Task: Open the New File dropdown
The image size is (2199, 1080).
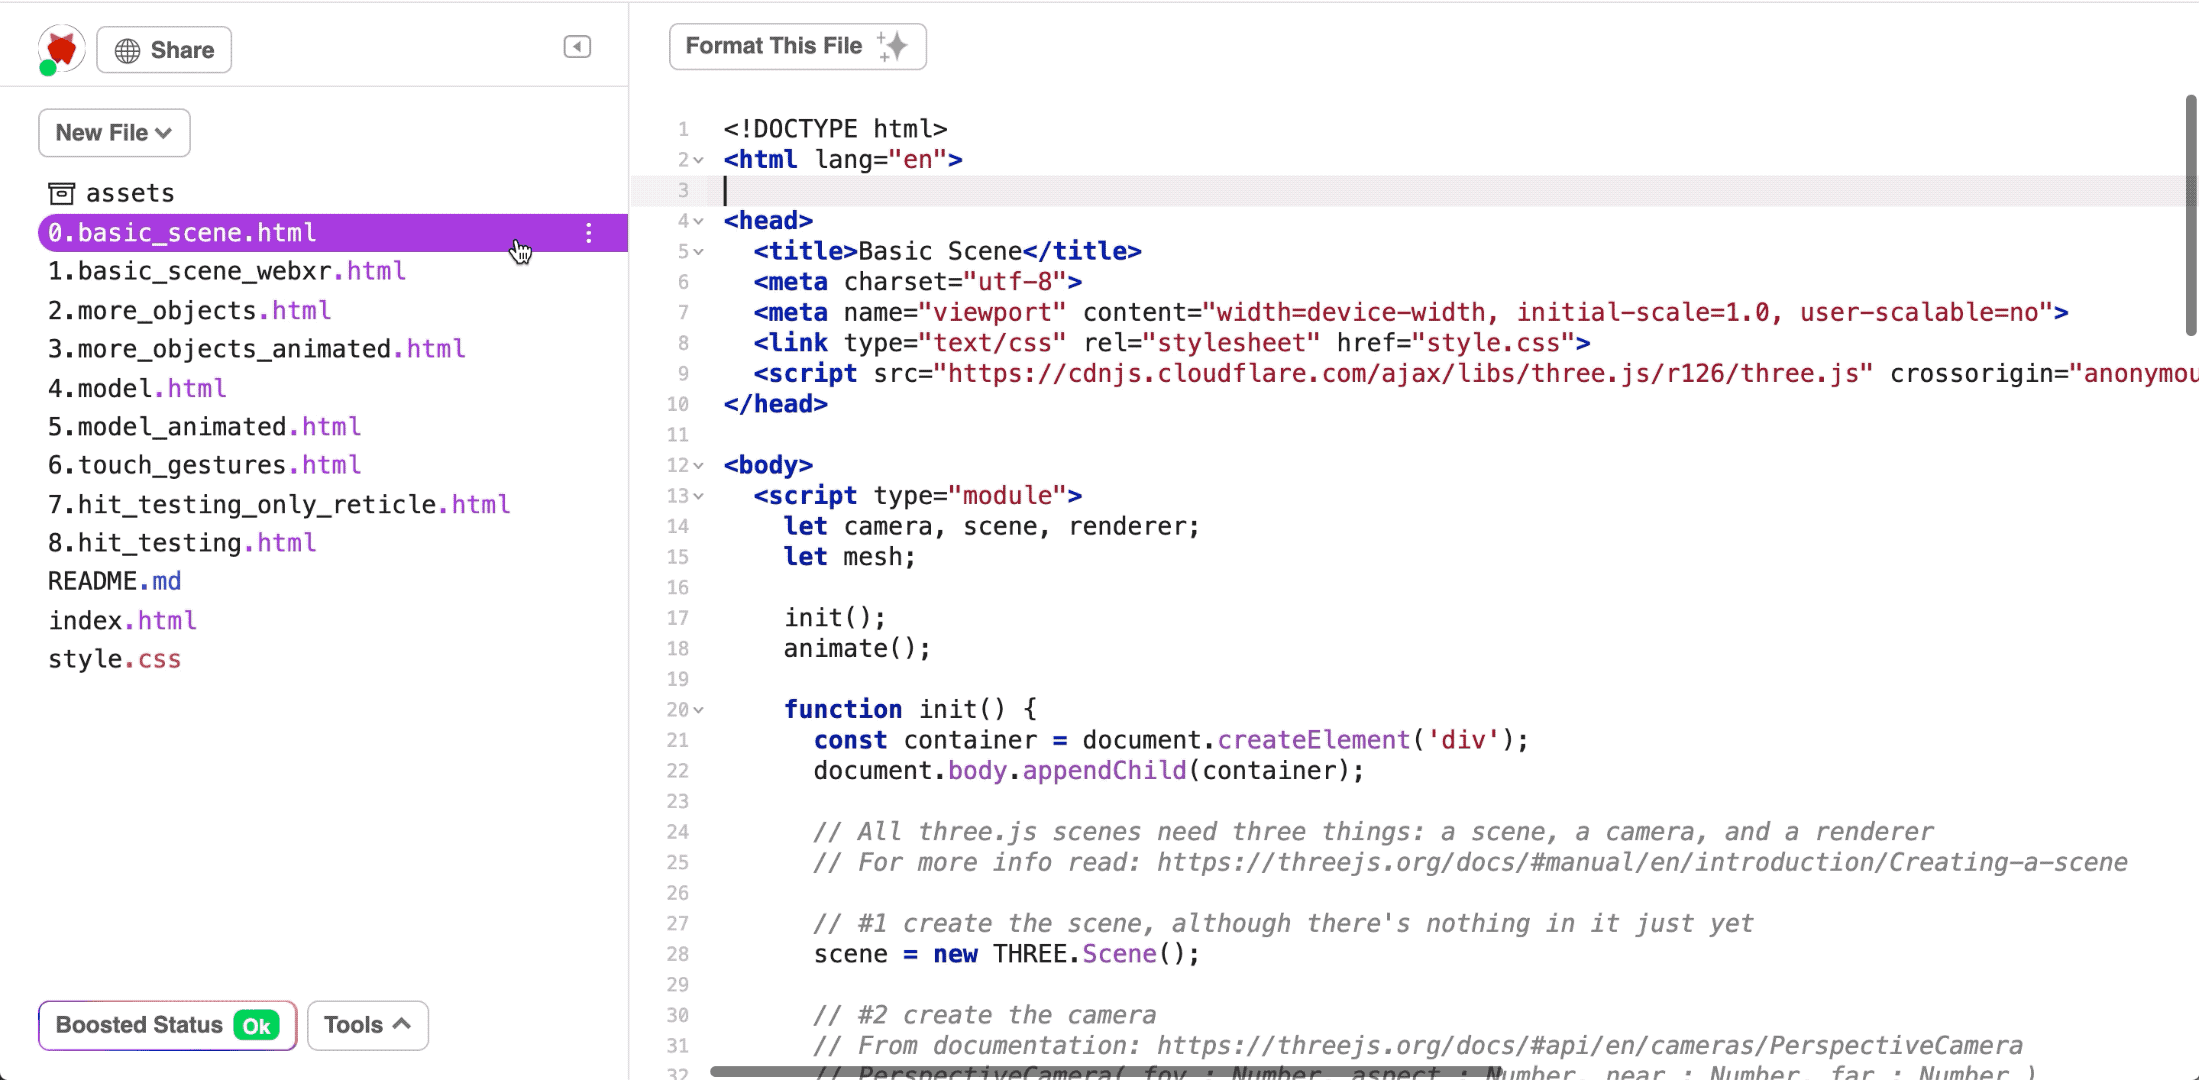Action: [113, 132]
